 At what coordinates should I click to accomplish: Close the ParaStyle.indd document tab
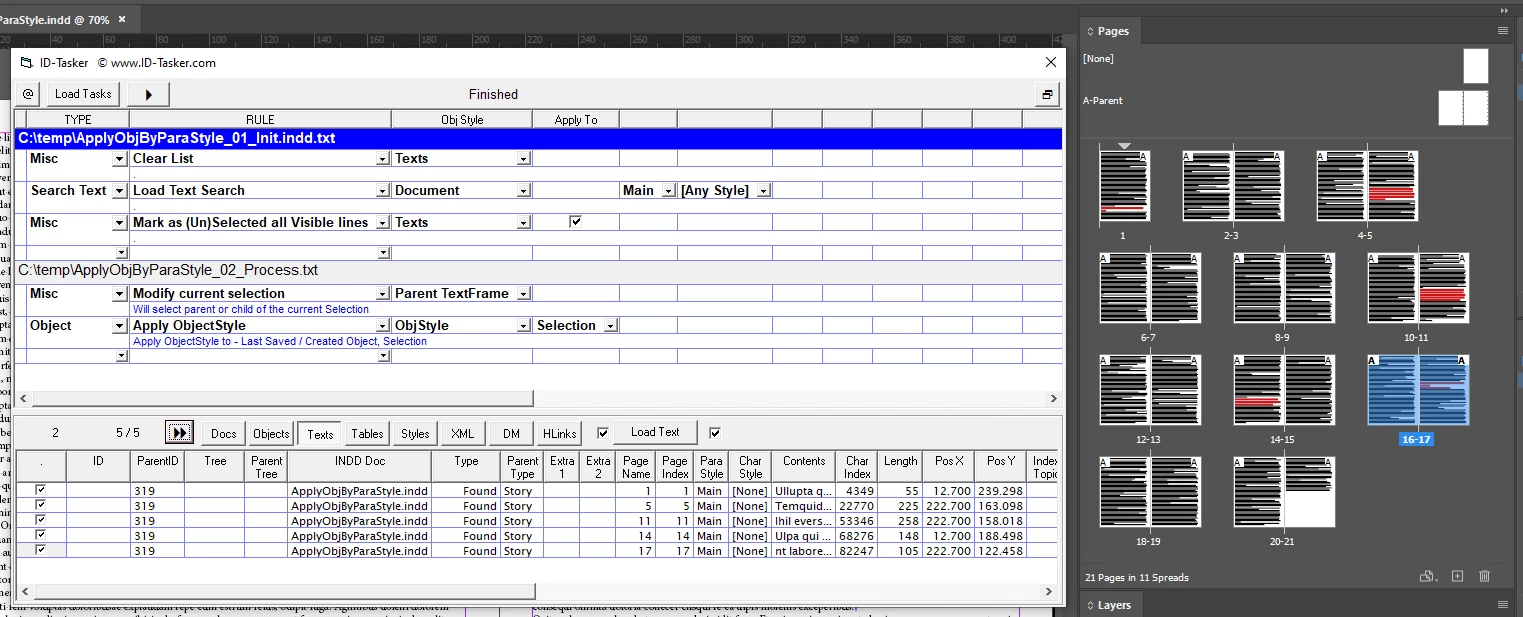pyautogui.click(x=122, y=19)
